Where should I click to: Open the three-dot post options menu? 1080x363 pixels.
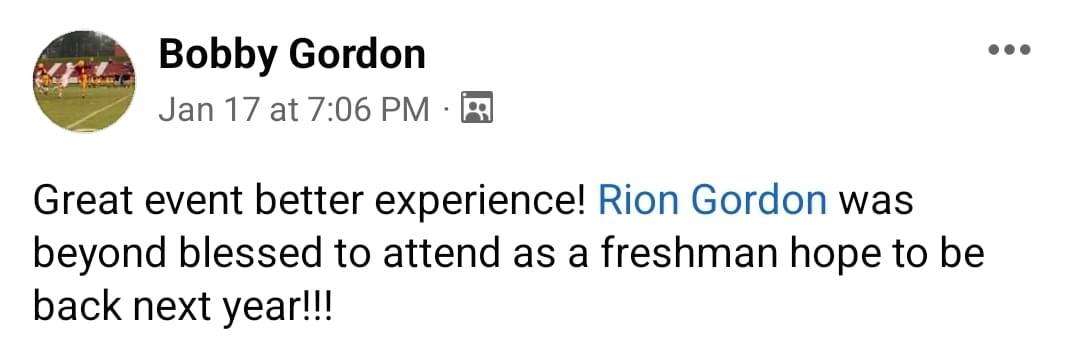tap(1009, 50)
